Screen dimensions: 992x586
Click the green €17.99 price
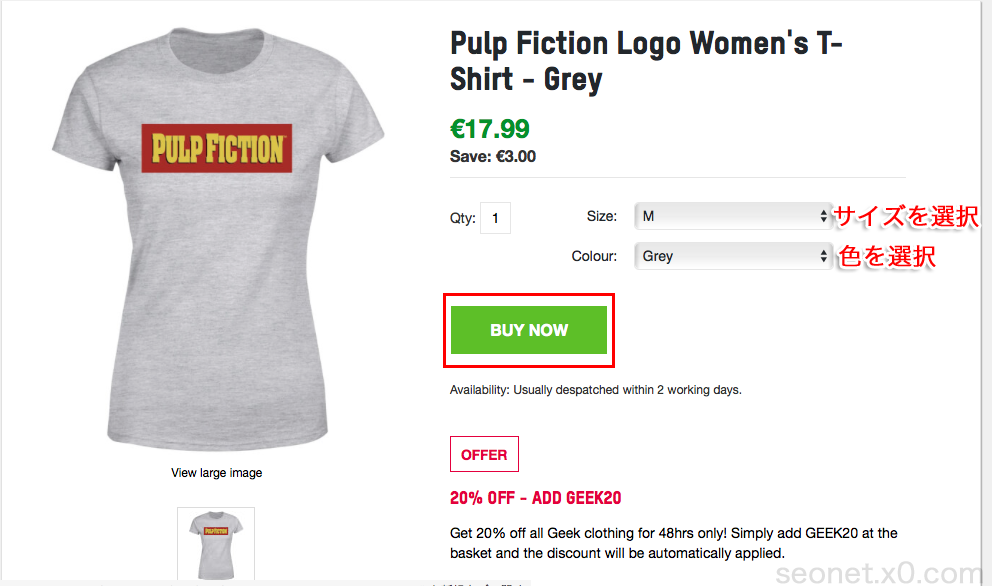pos(490,129)
